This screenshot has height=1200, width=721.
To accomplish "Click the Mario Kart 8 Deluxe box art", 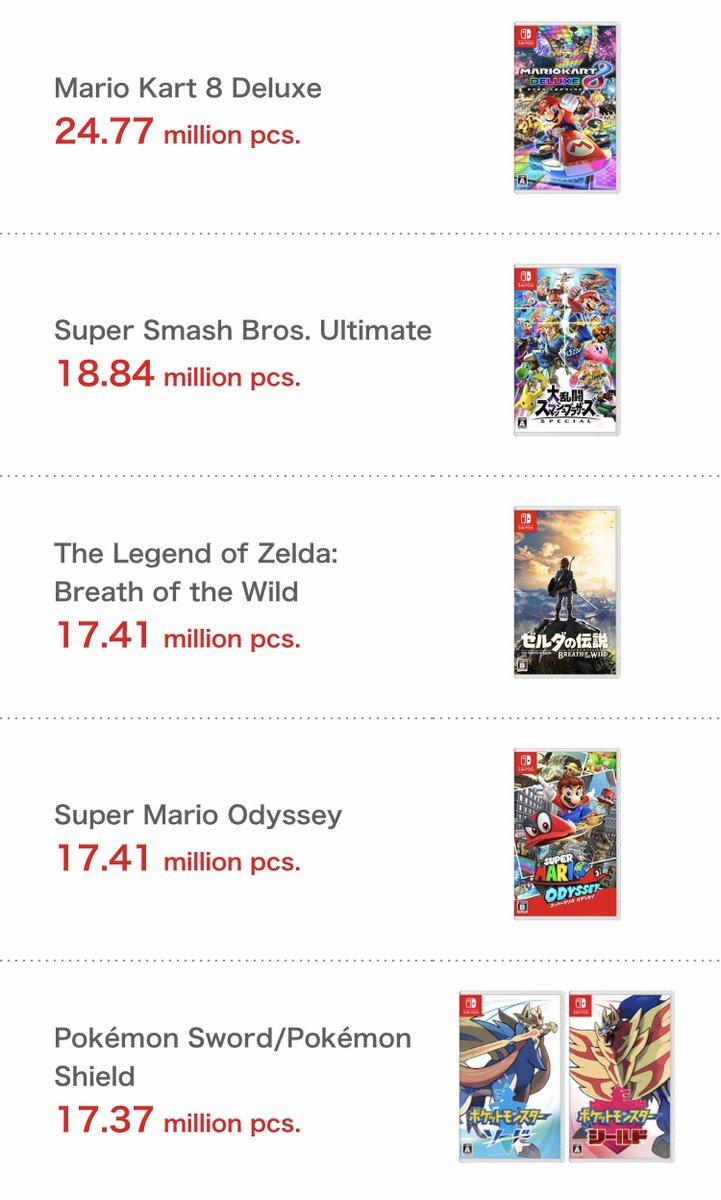I will point(566,108).
